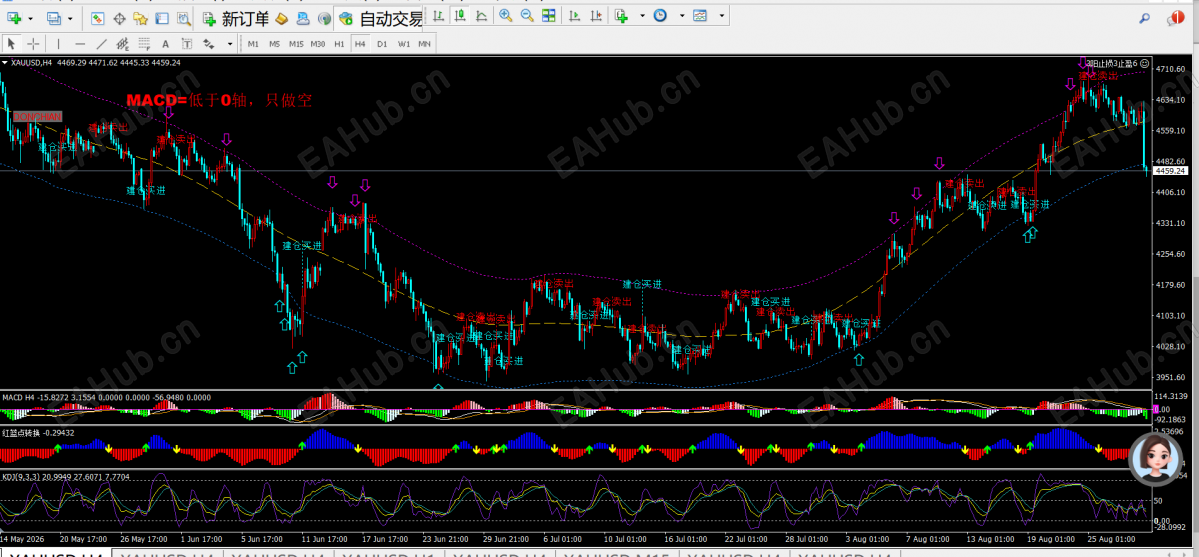
Task: Switch chart to bar chart
Action: click(439, 15)
